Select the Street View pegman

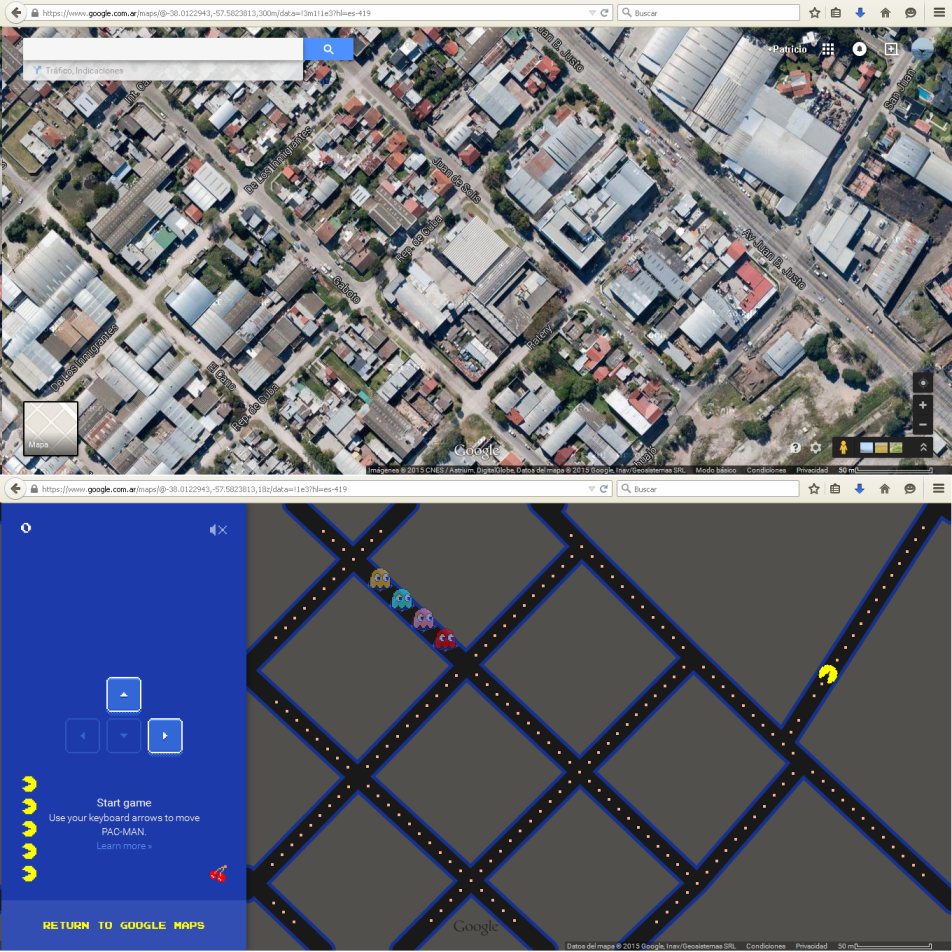843,447
